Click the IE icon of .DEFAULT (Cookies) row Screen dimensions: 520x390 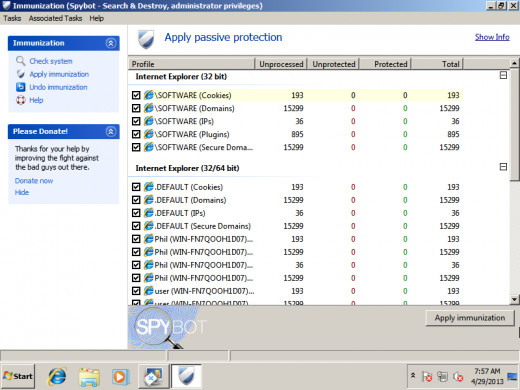149,187
